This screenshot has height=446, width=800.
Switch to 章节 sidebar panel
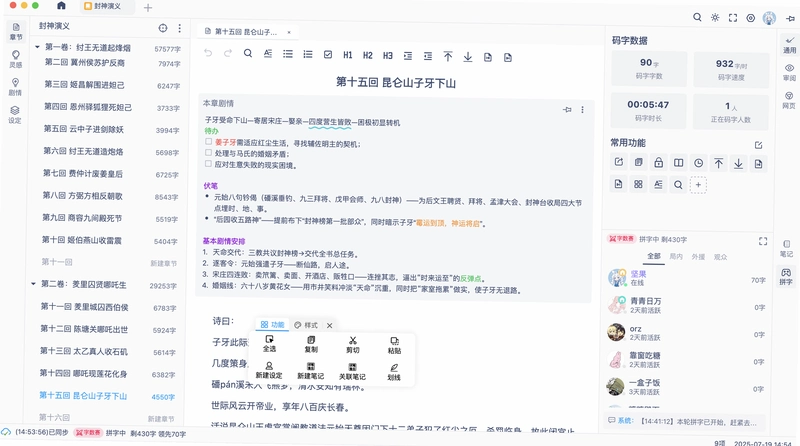coord(16,32)
